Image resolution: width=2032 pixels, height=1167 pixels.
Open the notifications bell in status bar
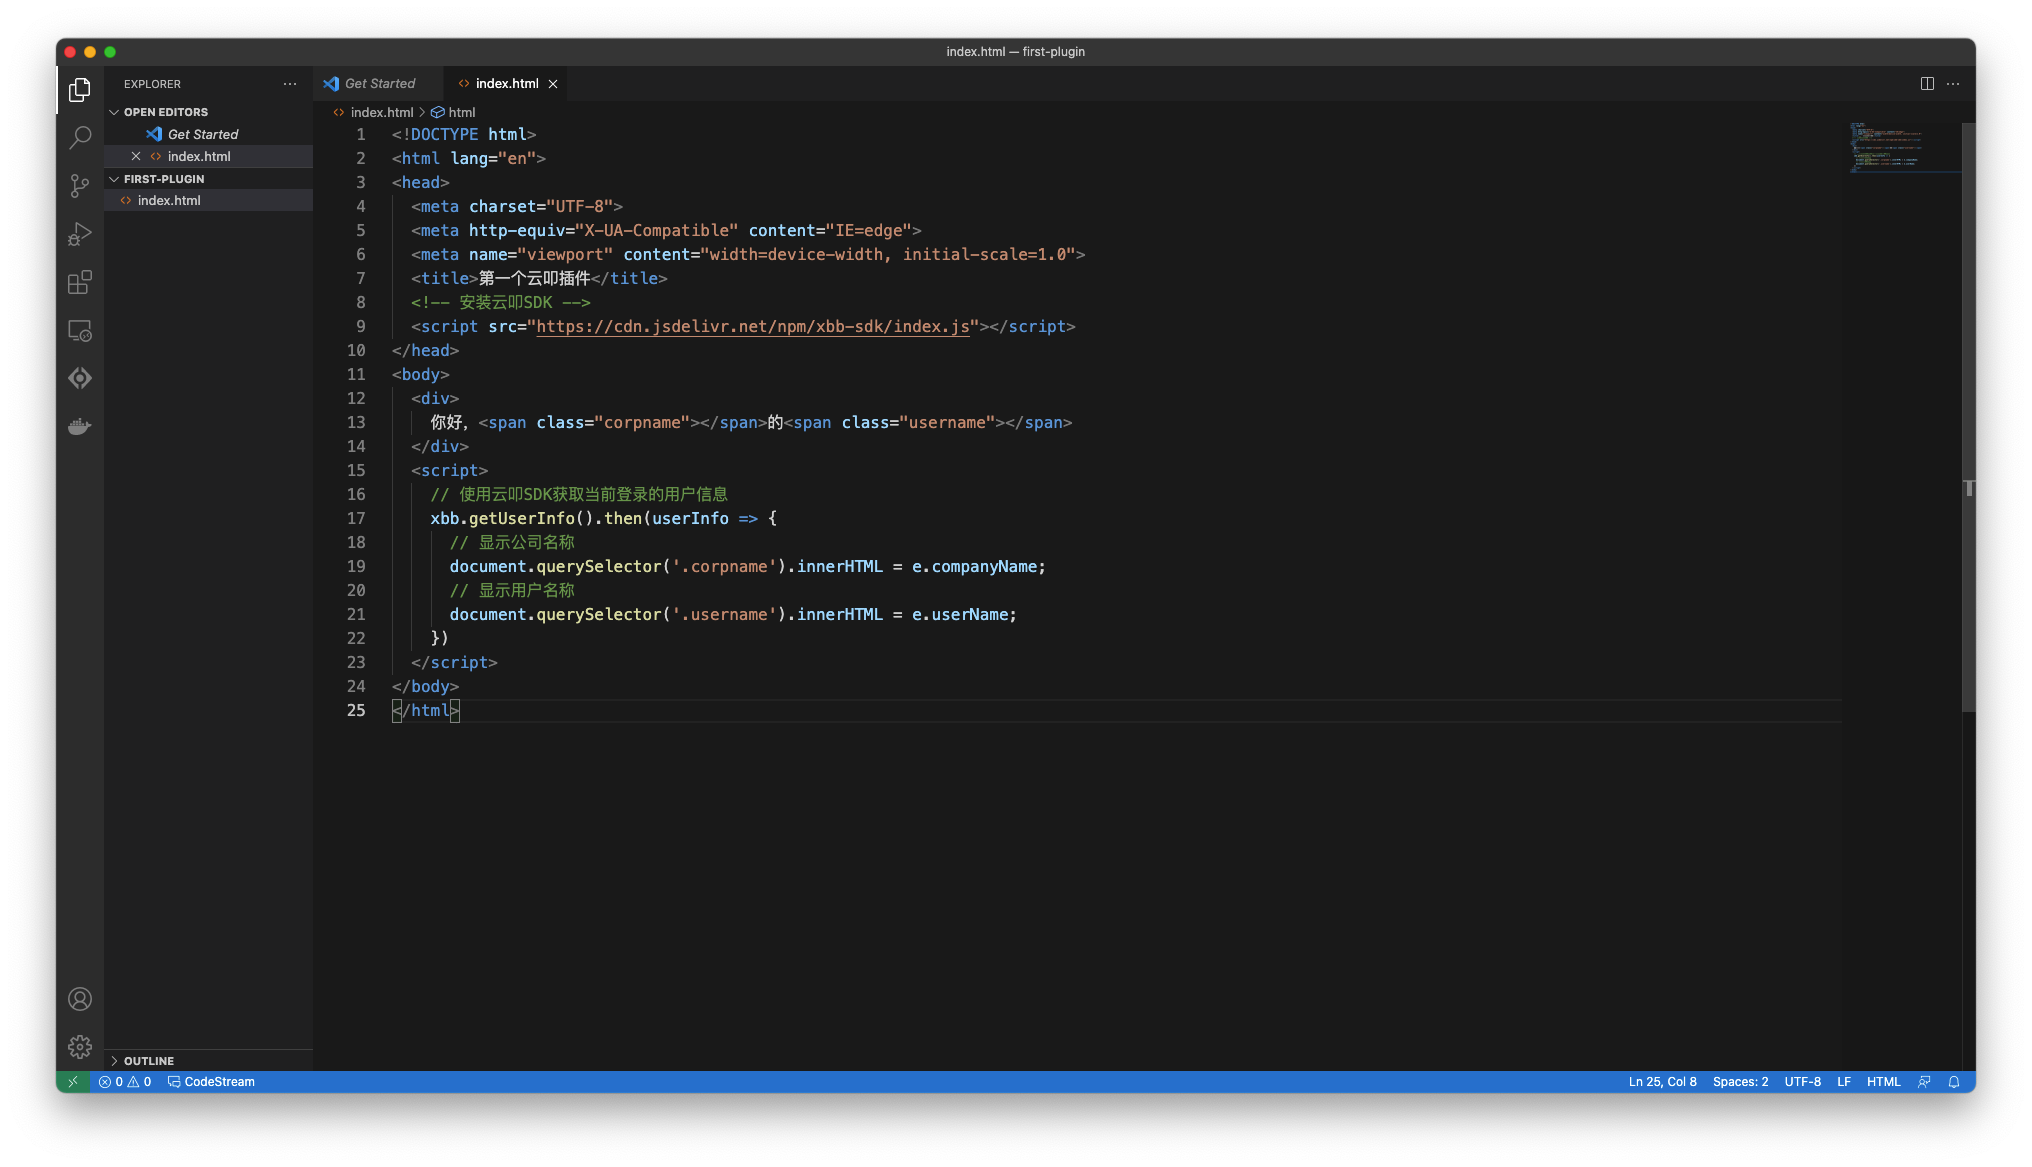(x=1954, y=1082)
